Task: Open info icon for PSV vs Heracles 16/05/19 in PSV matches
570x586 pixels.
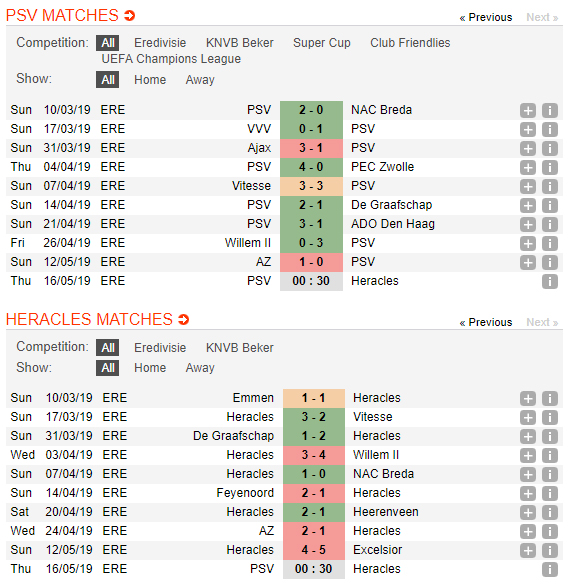Action: (x=550, y=281)
